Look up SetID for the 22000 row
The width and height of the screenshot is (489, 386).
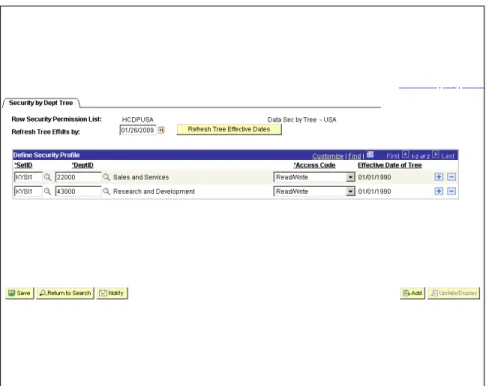tap(47, 177)
